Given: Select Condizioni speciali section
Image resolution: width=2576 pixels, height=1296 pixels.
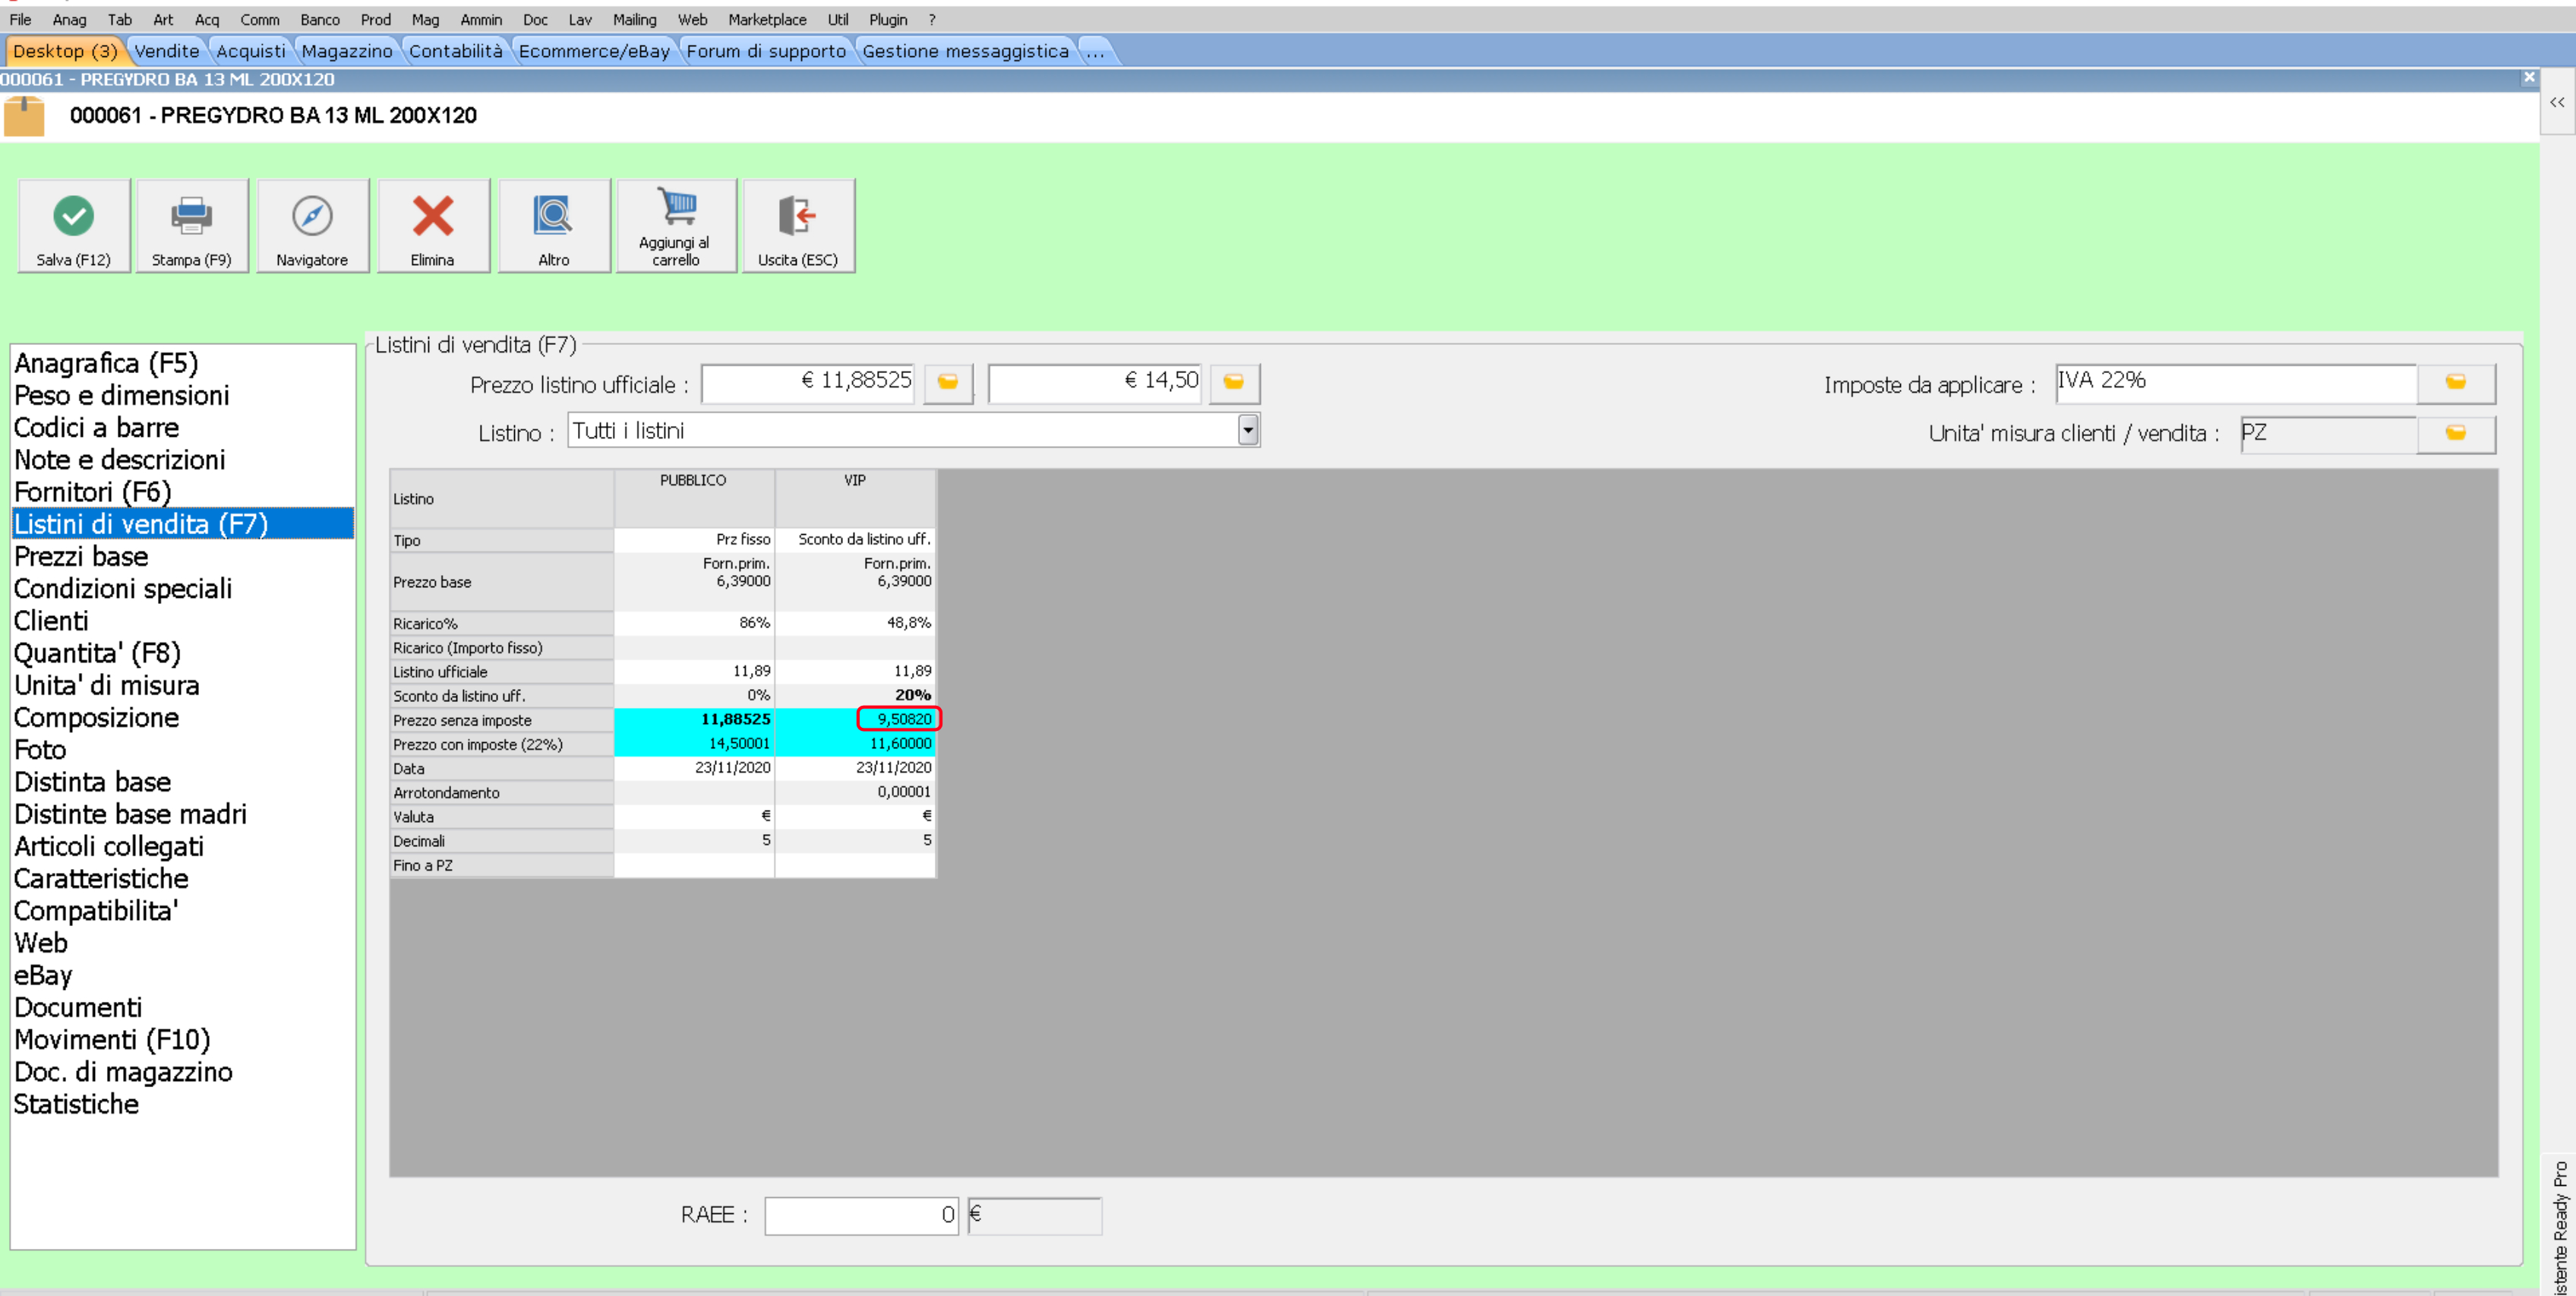Looking at the screenshot, I should 183,588.
